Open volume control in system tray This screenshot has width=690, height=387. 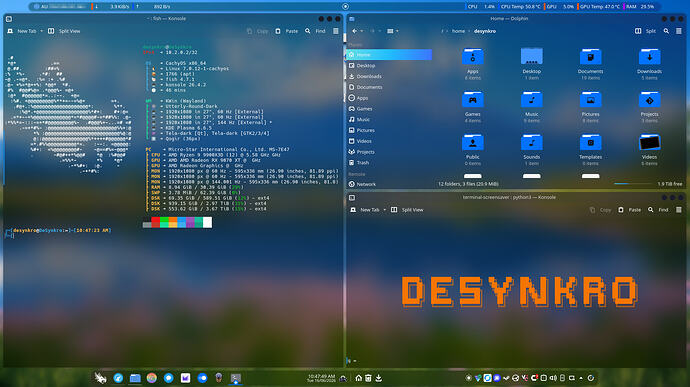click(x=553, y=378)
